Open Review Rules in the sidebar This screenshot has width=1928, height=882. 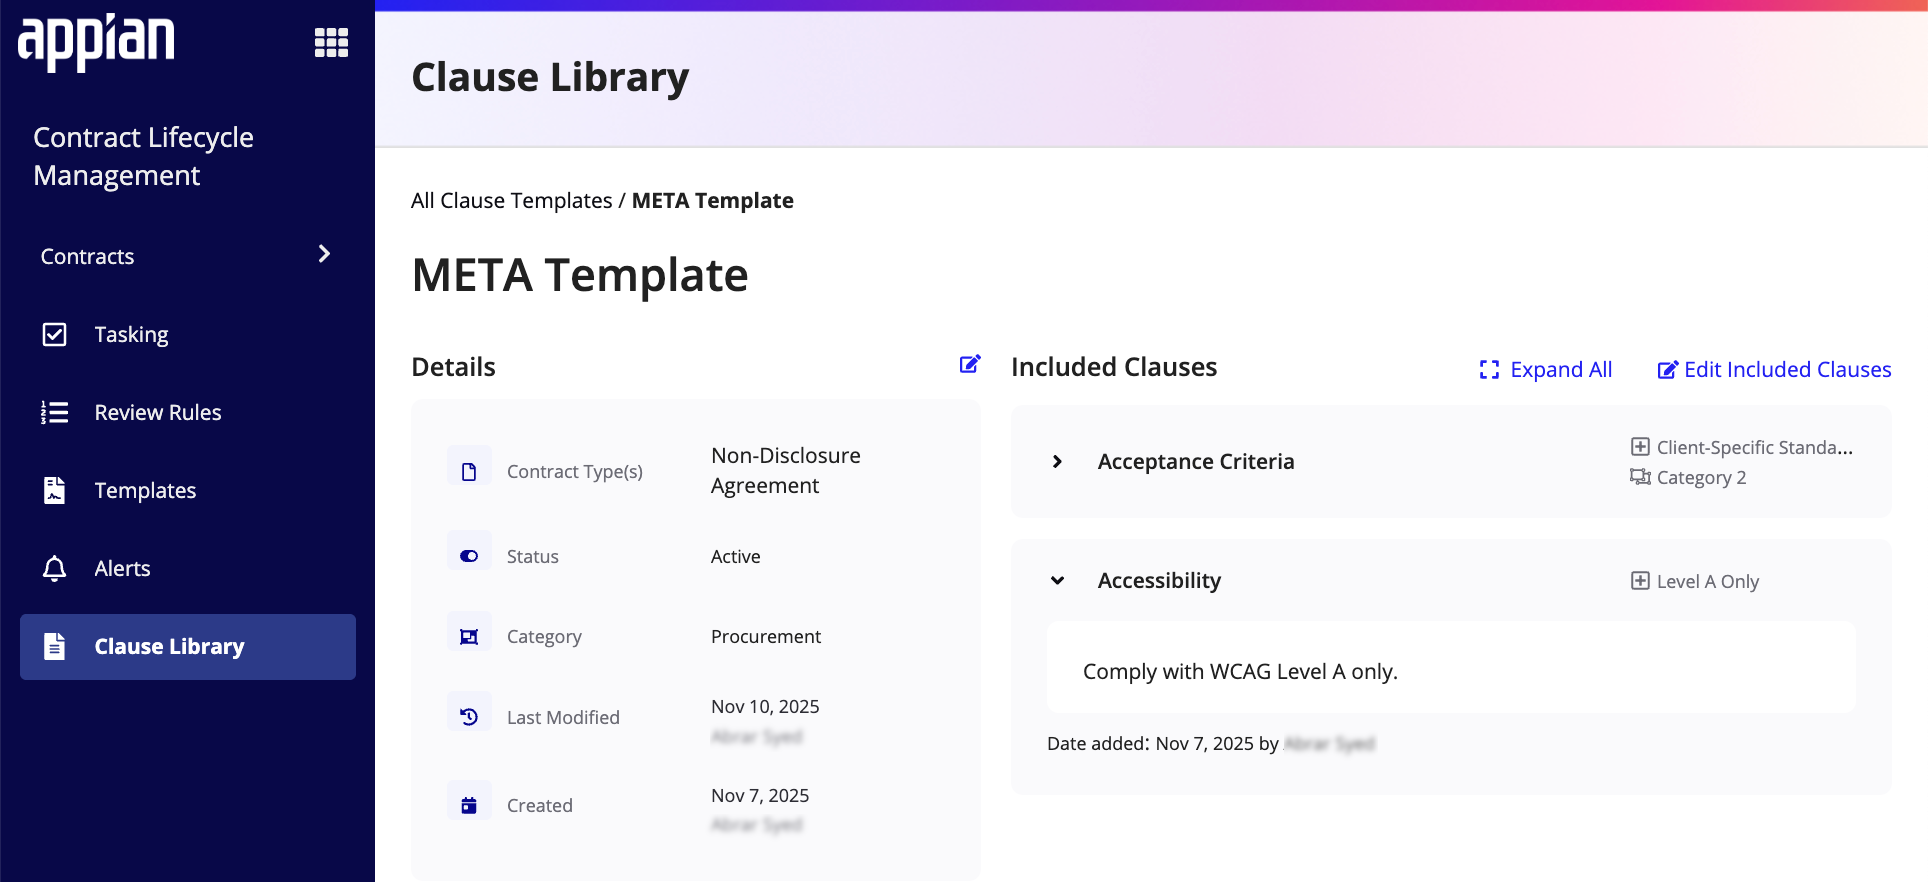188,412
